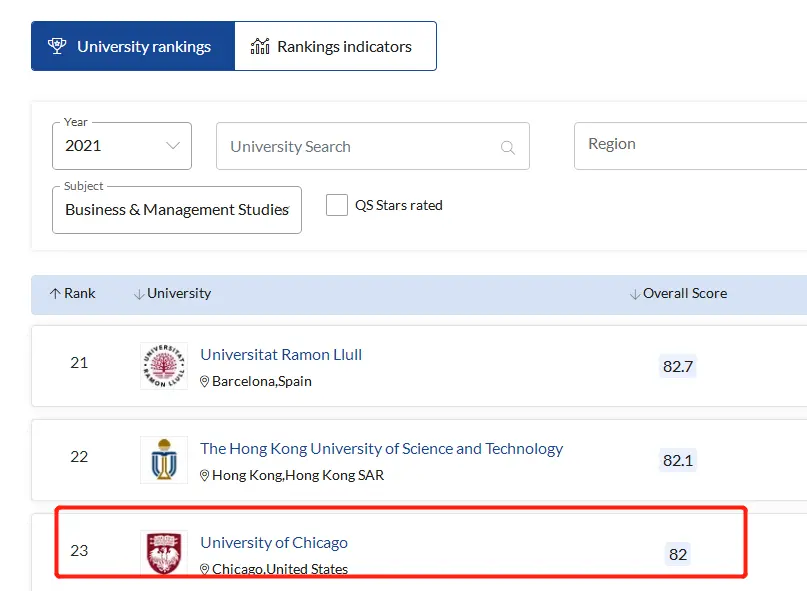Open the Subject Business & Management Studies dropdown

point(177,210)
